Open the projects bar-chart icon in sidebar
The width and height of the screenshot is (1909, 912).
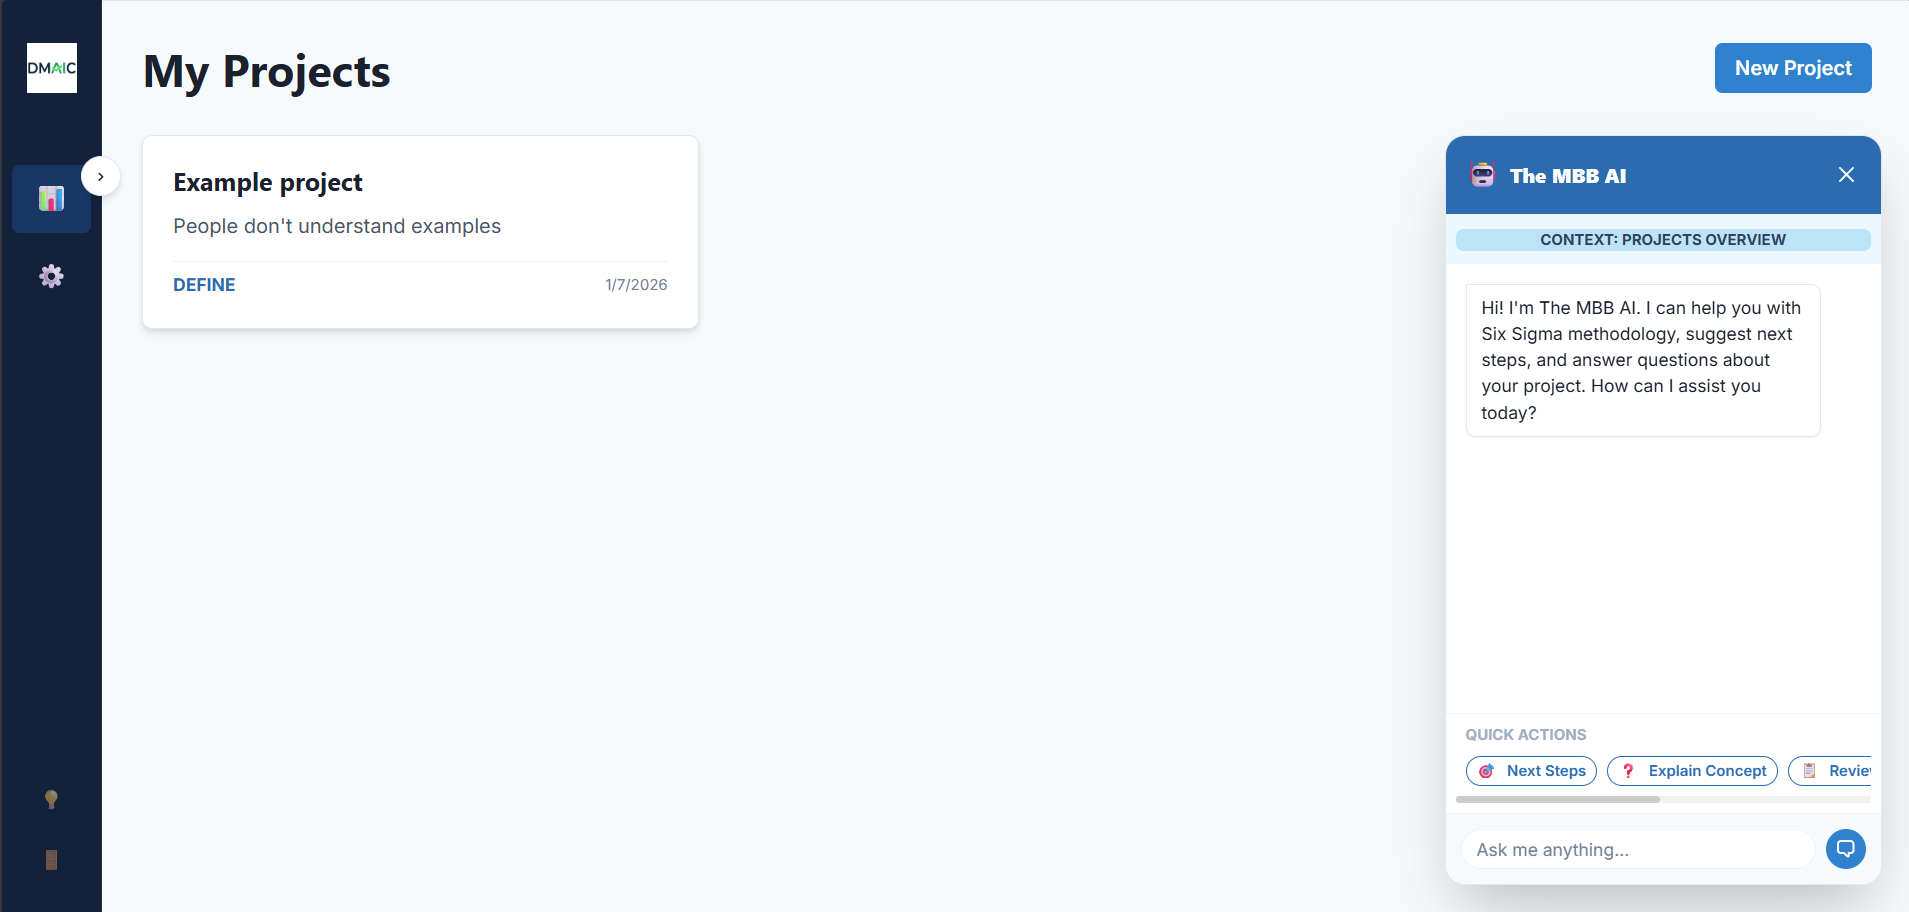point(51,199)
